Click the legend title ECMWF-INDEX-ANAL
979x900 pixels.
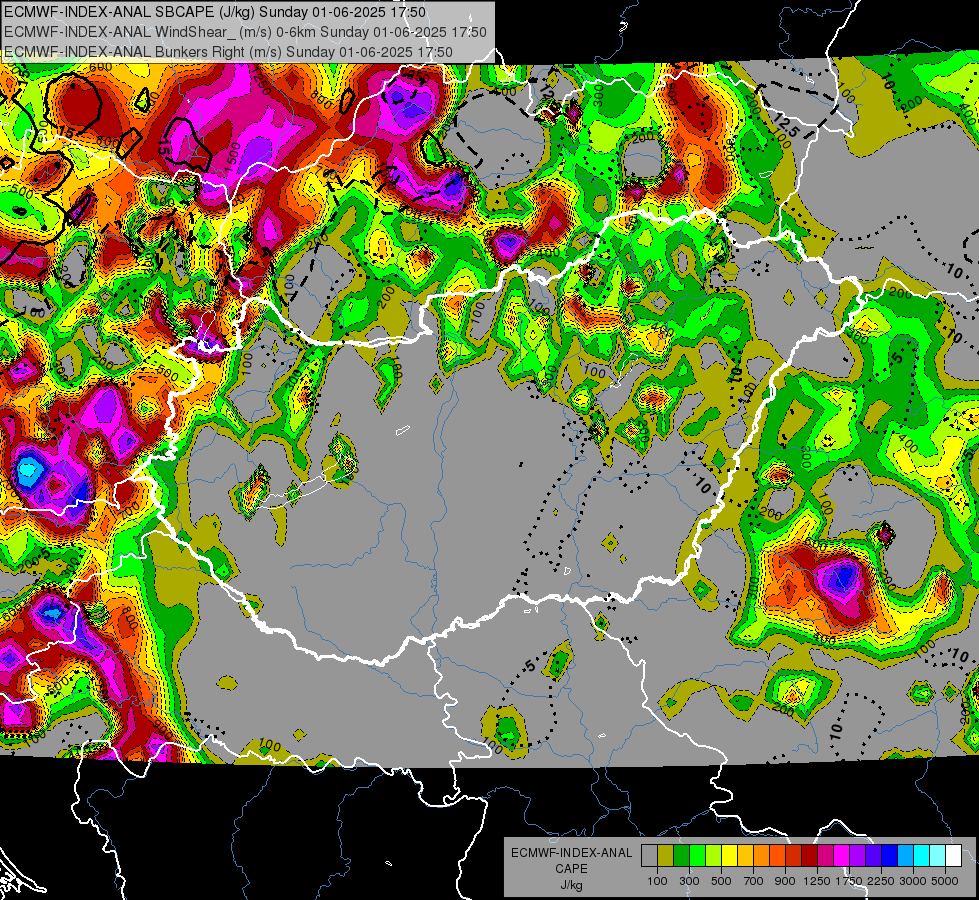[571, 853]
